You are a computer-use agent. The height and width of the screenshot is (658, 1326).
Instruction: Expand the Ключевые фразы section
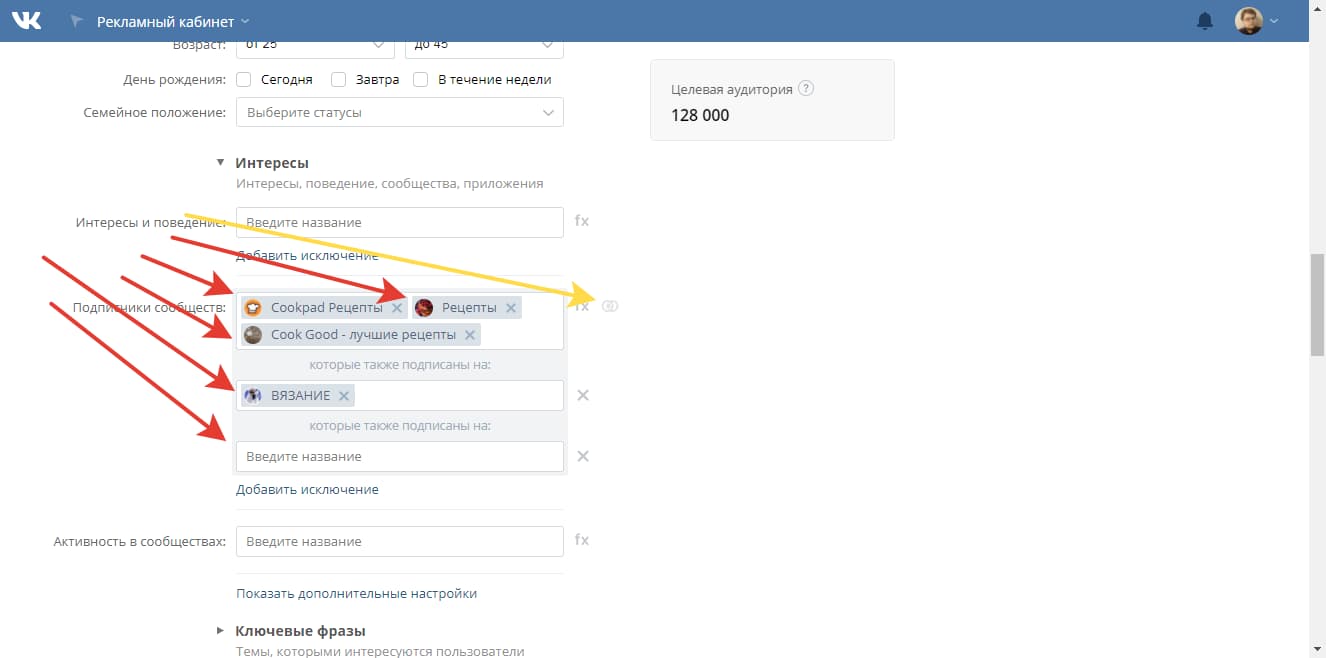coord(221,631)
